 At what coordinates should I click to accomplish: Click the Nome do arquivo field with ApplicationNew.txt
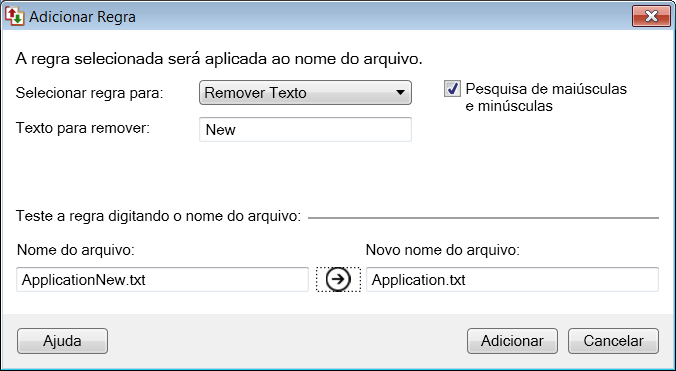click(163, 280)
